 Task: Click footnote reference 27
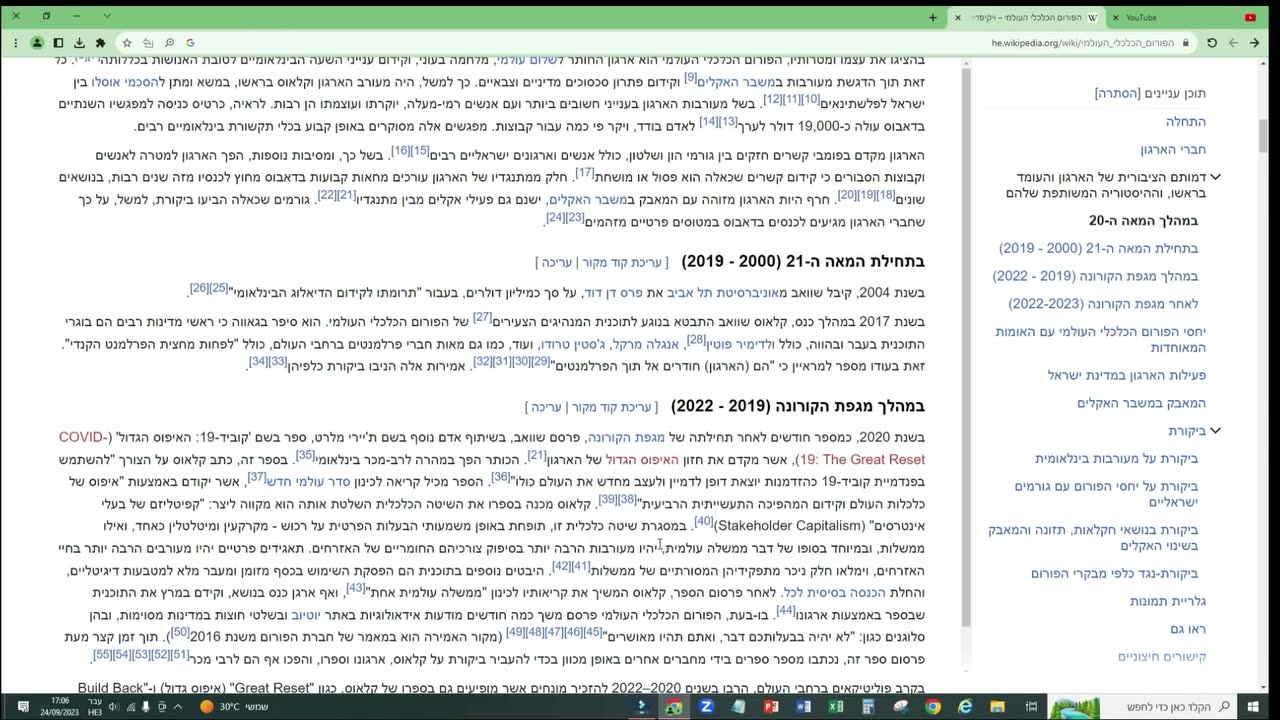483,317
